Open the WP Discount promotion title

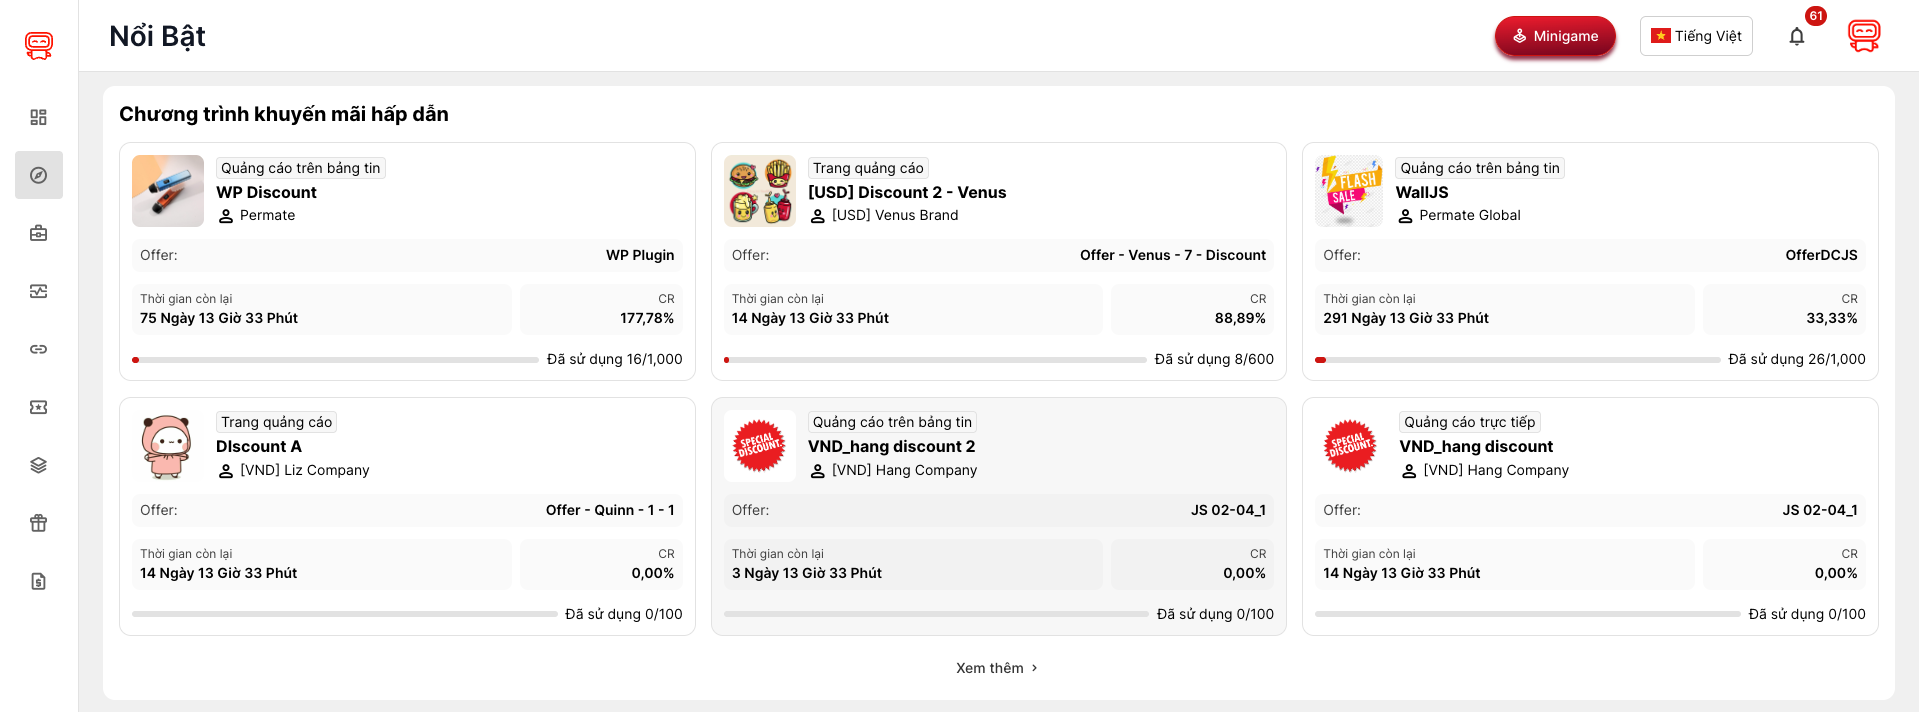click(x=266, y=192)
